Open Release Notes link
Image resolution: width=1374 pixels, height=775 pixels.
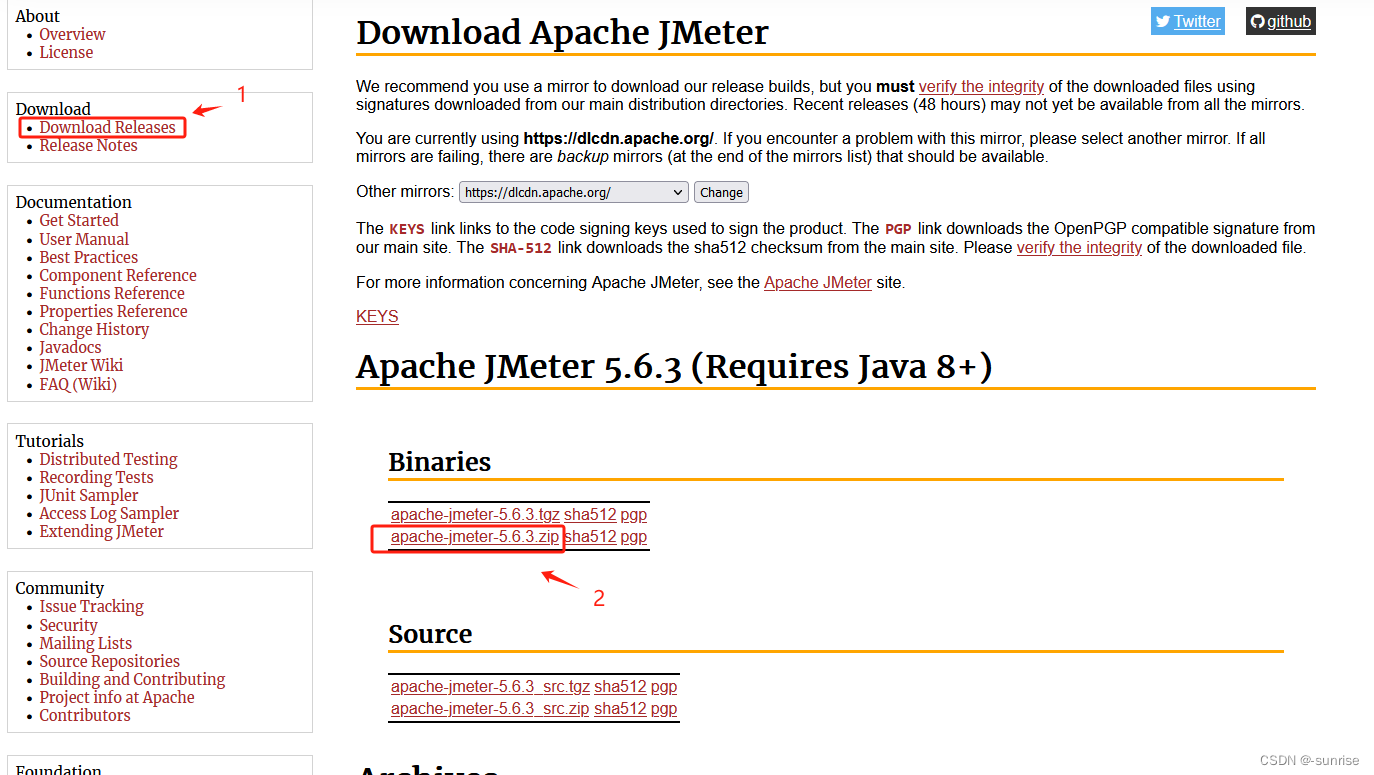tap(88, 145)
